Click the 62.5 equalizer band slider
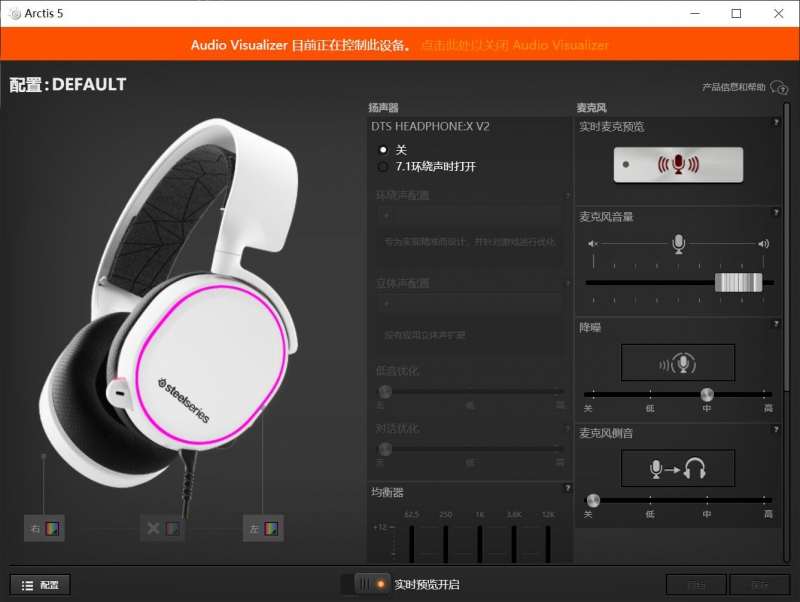Viewport: 800px width, 602px height. coord(411,544)
